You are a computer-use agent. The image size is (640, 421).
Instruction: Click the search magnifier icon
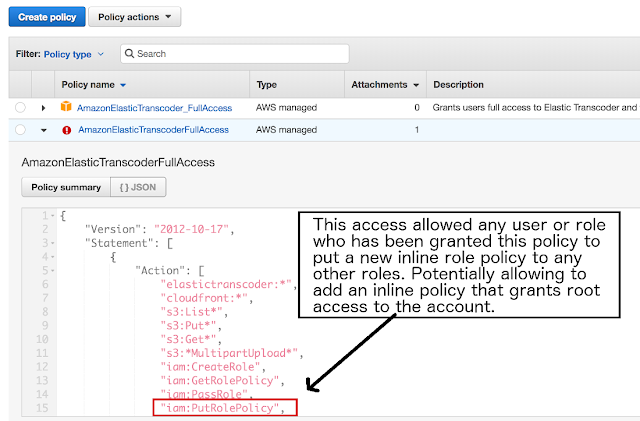click(129, 53)
